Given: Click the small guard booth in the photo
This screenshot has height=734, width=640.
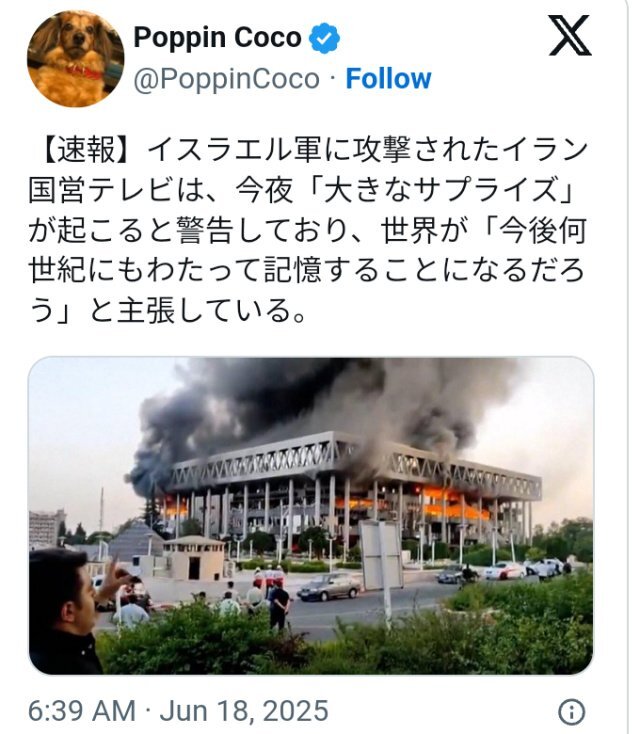Looking at the screenshot, I should (x=194, y=559).
